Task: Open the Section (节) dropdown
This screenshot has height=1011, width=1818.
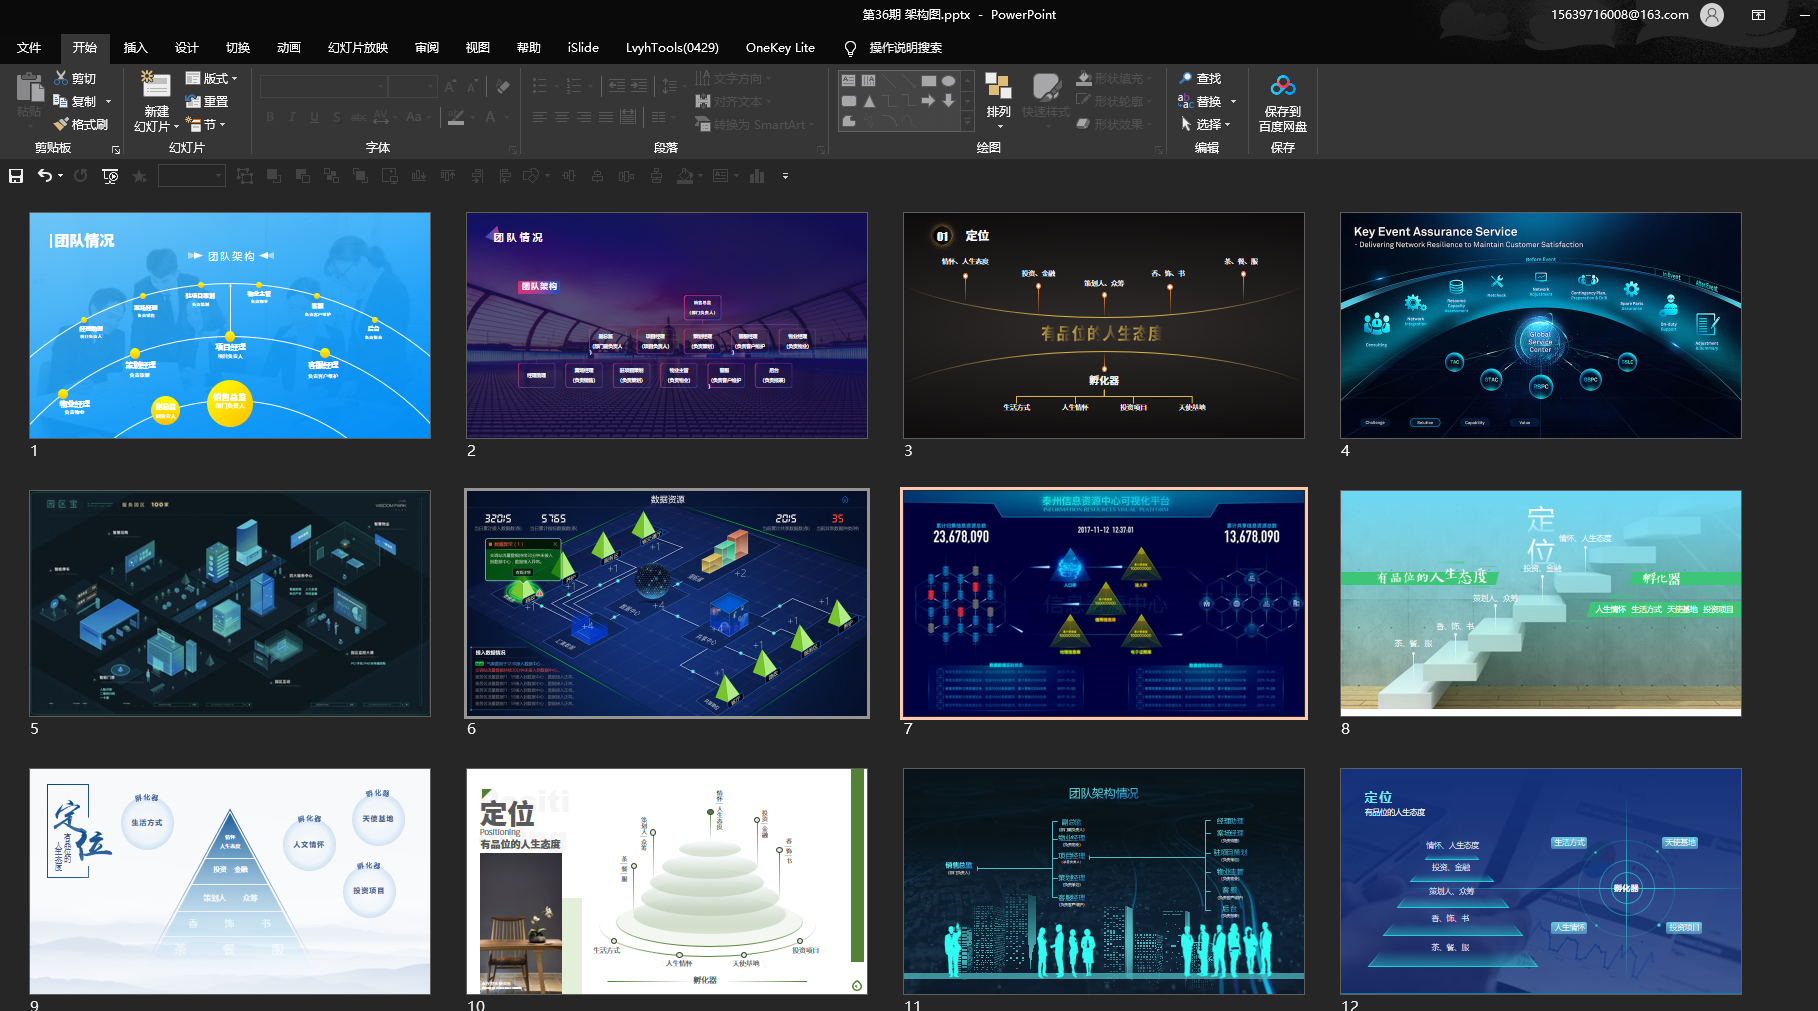Action: point(206,124)
